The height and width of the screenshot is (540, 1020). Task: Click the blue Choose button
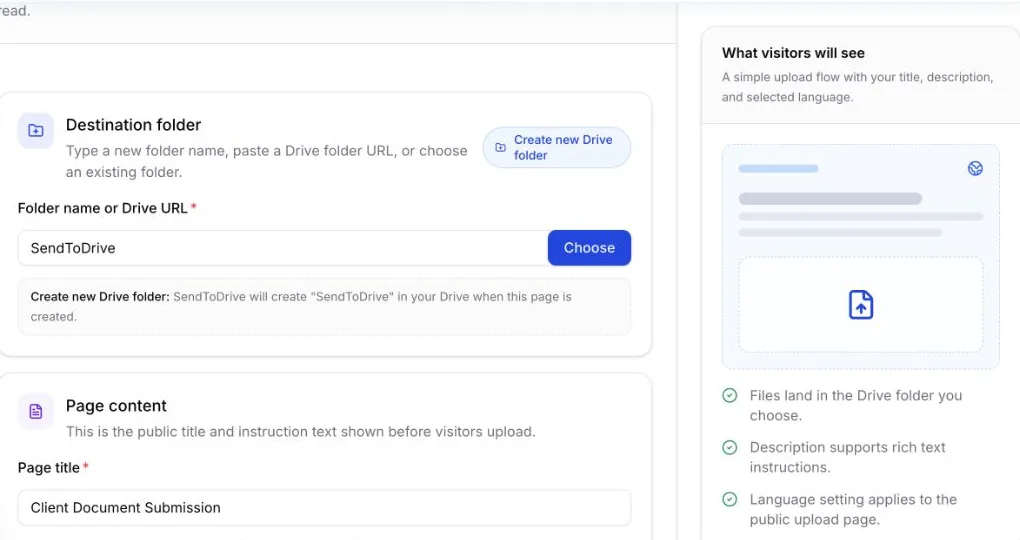point(589,248)
